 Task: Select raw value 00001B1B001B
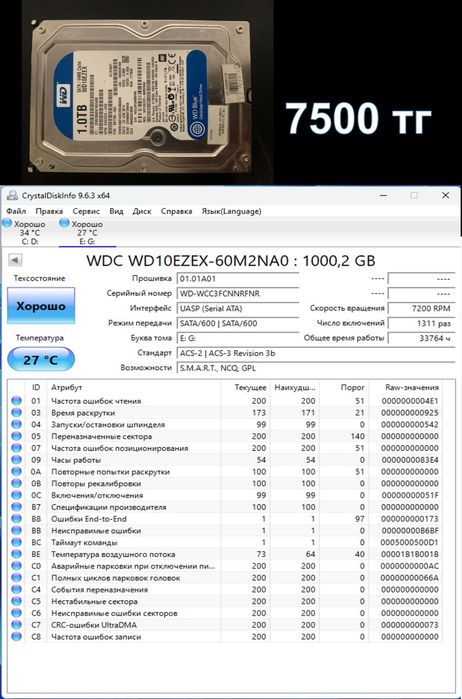tap(410, 555)
